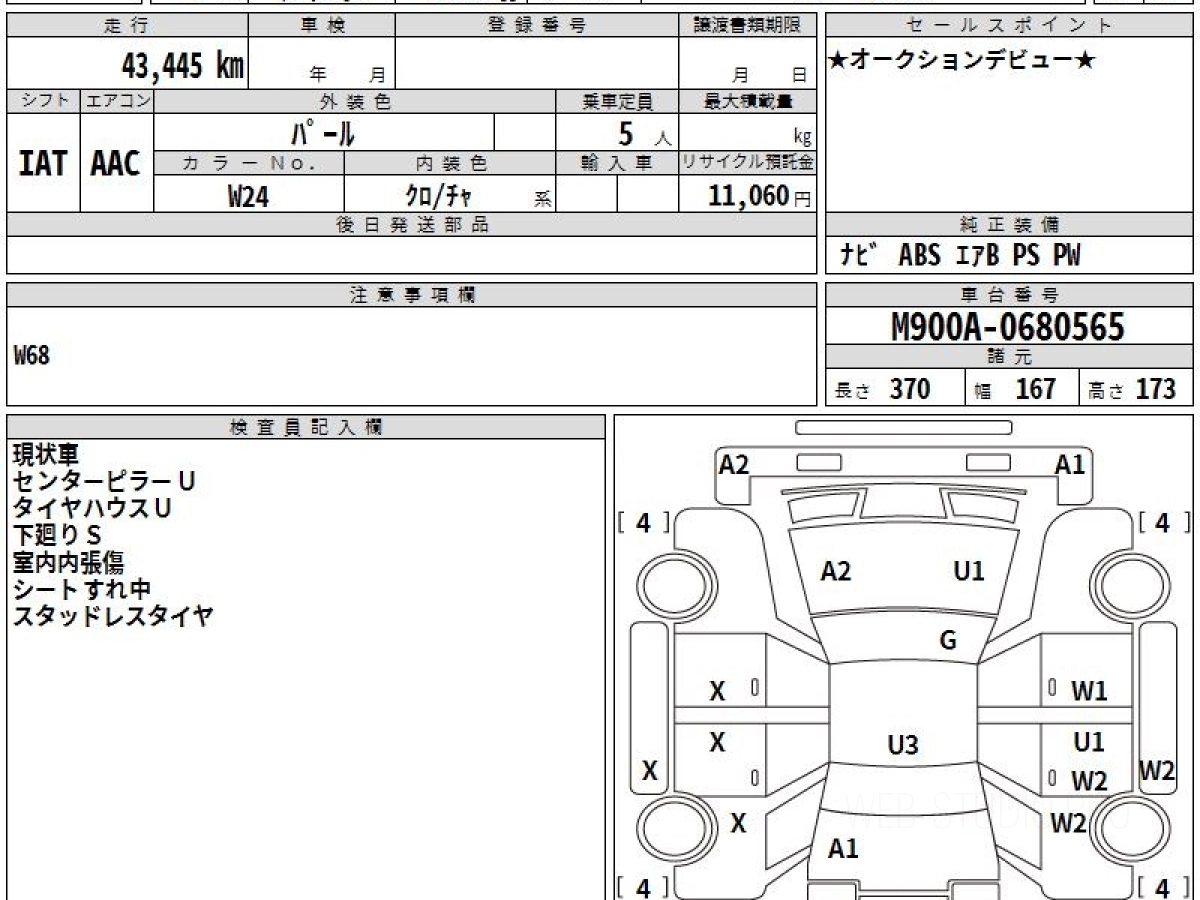Select the IAT shift value
The width and height of the screenshot is (1200, 900).
point(43,163)
